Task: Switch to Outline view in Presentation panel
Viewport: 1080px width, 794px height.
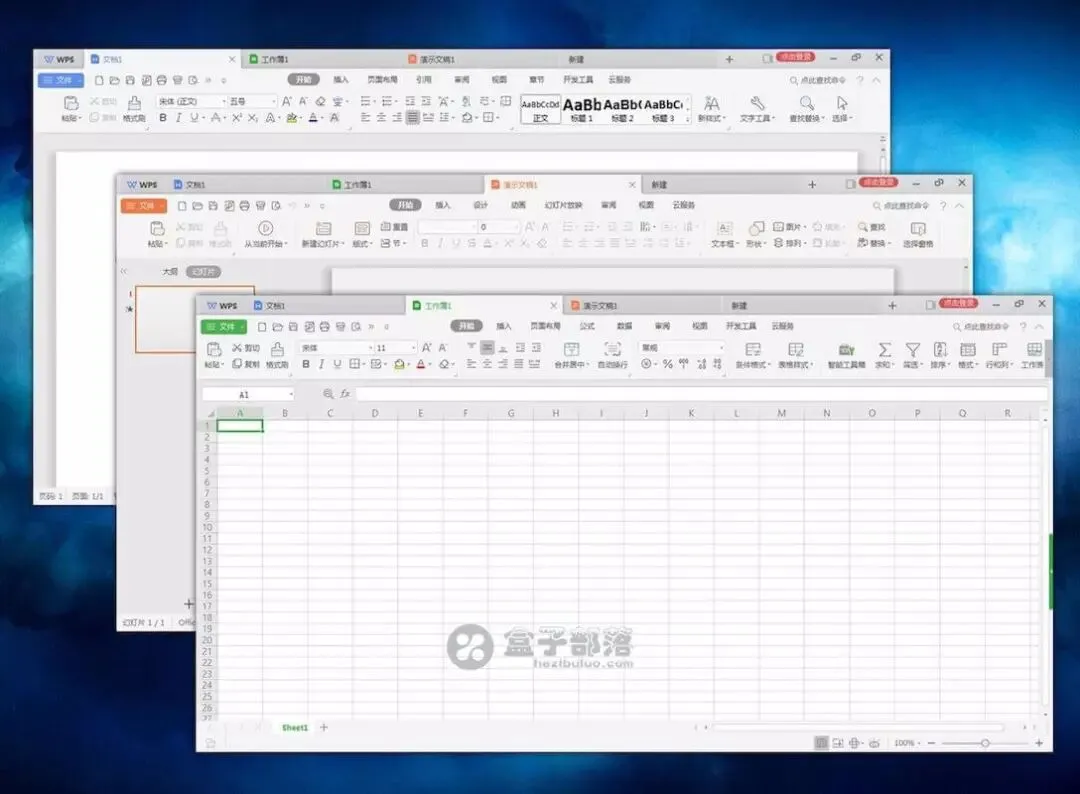Action: tap(169, 272)
